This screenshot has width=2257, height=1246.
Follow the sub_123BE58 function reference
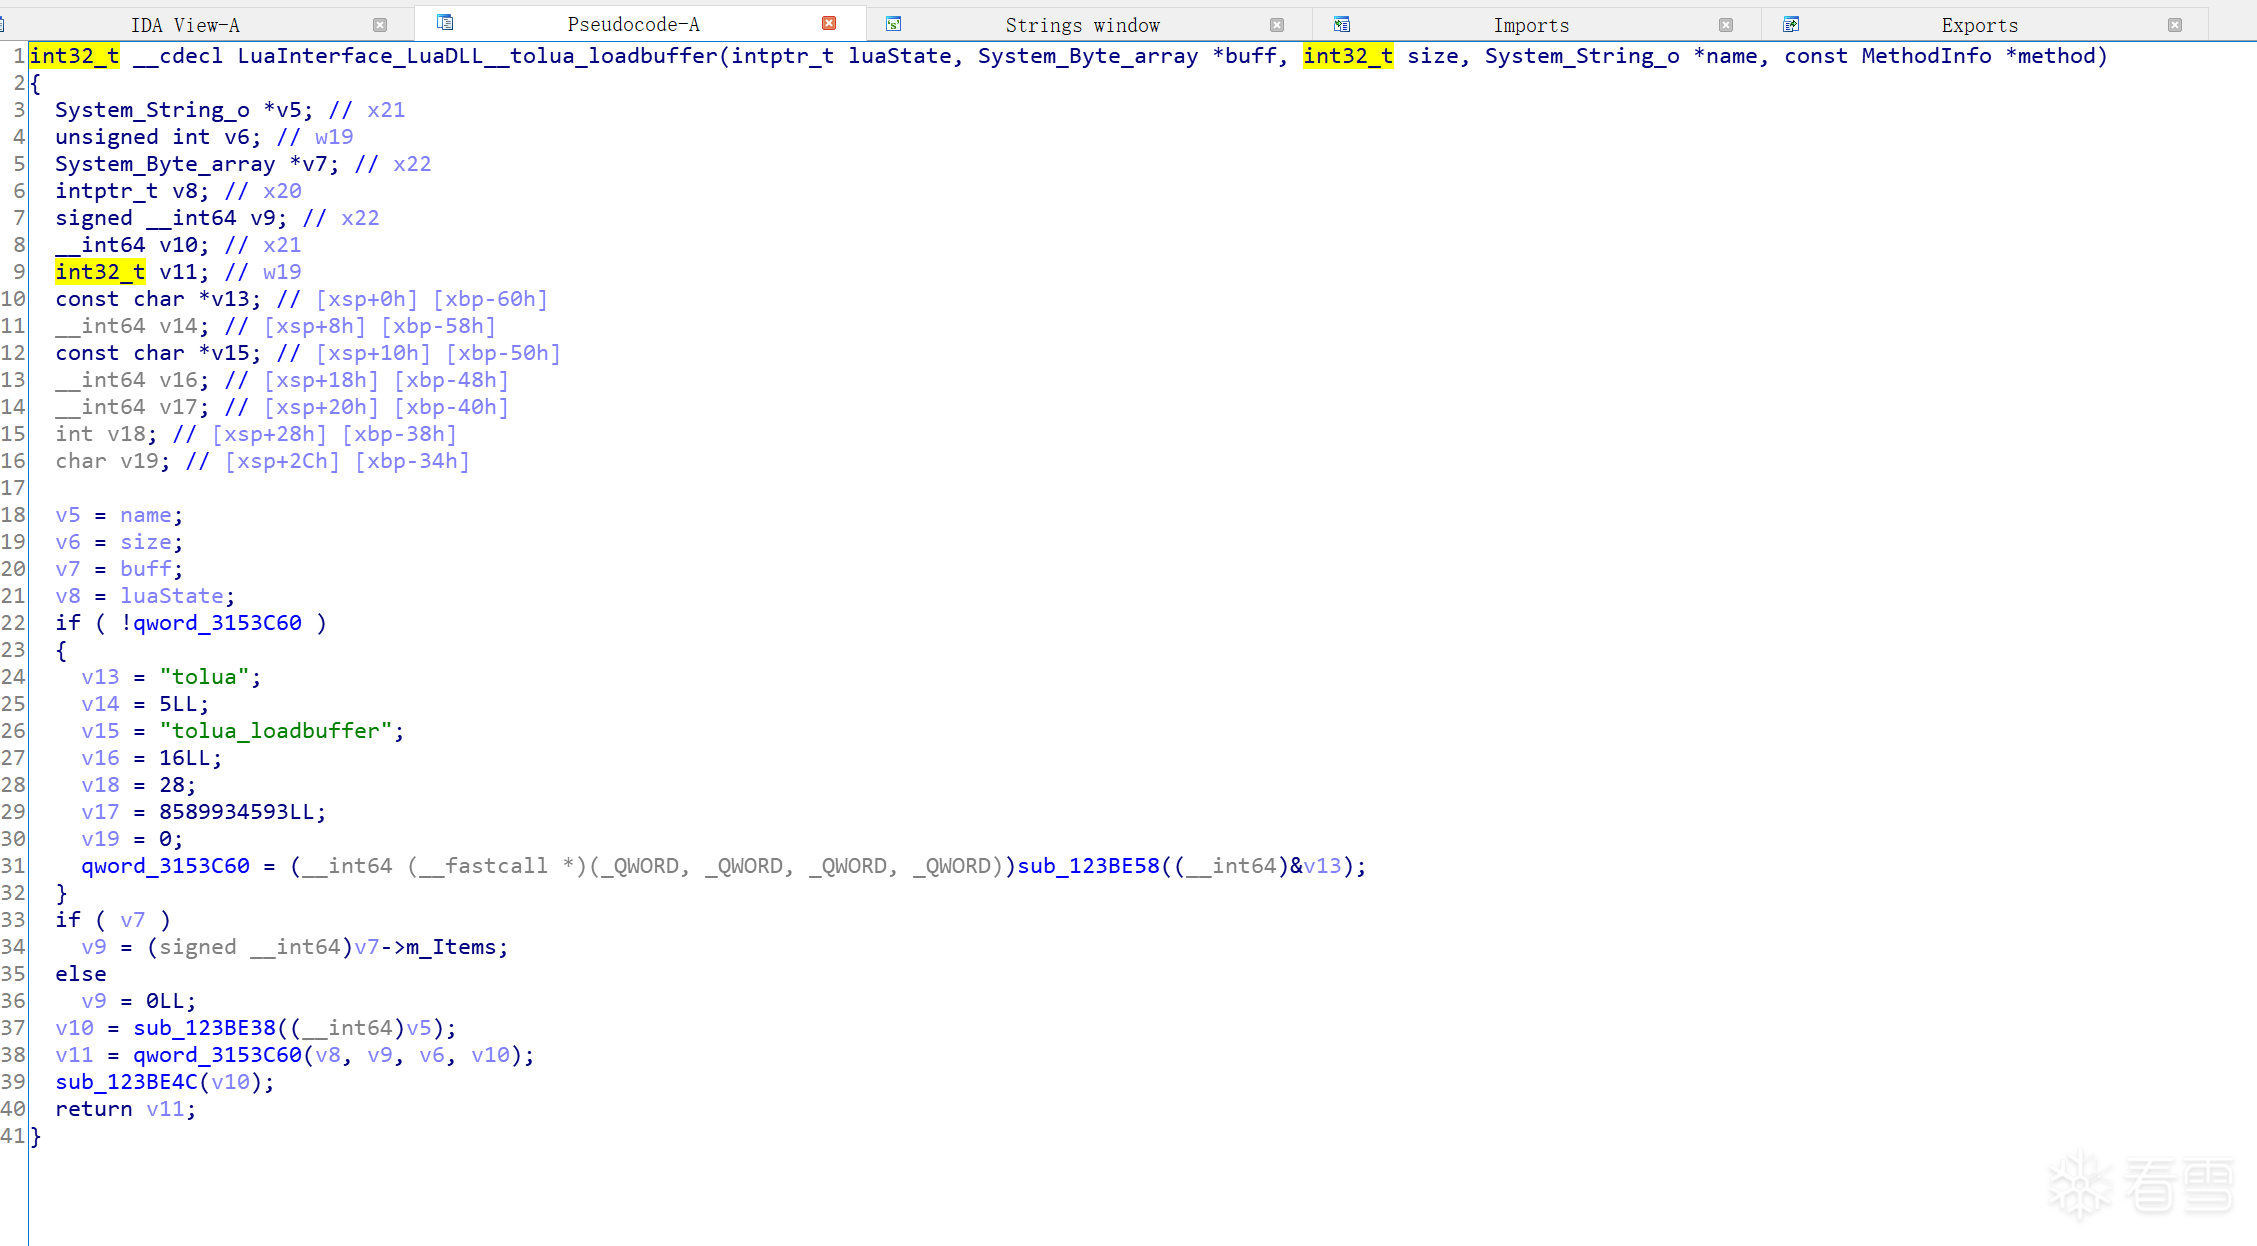click(x=1088, y=866)
